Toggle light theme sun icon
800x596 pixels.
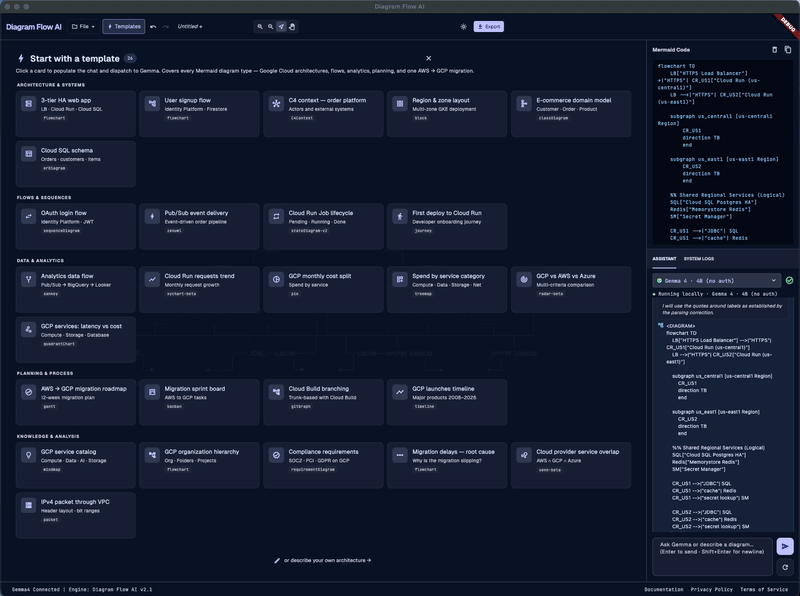(463, 27)
